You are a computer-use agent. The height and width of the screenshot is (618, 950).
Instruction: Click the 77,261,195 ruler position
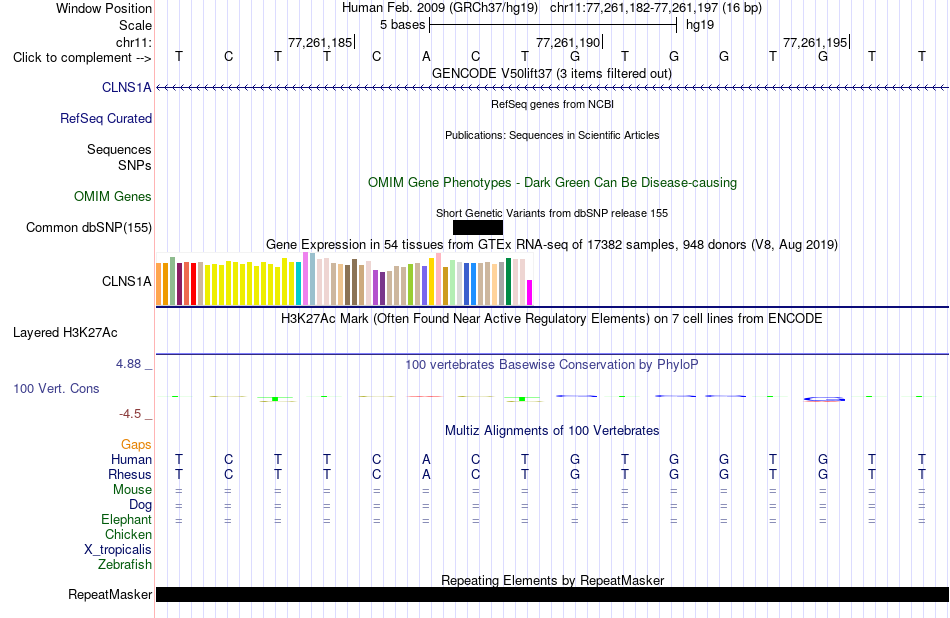[815, 42]
